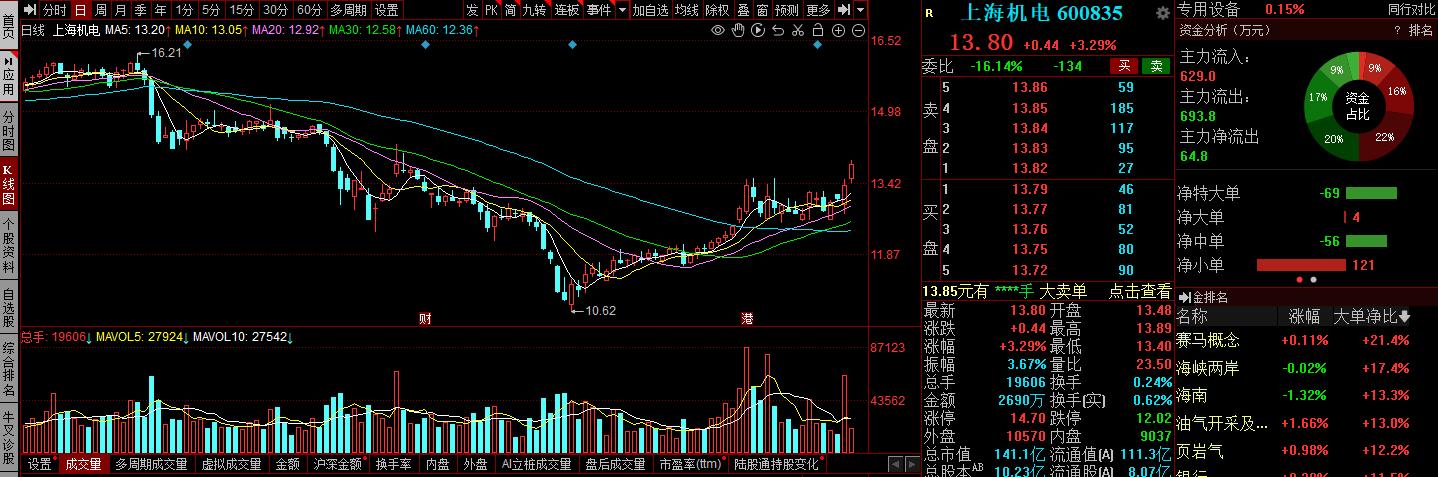Select the 周 weekly period tab
This screenshot has height=477, width=1438.
point(100,10)
